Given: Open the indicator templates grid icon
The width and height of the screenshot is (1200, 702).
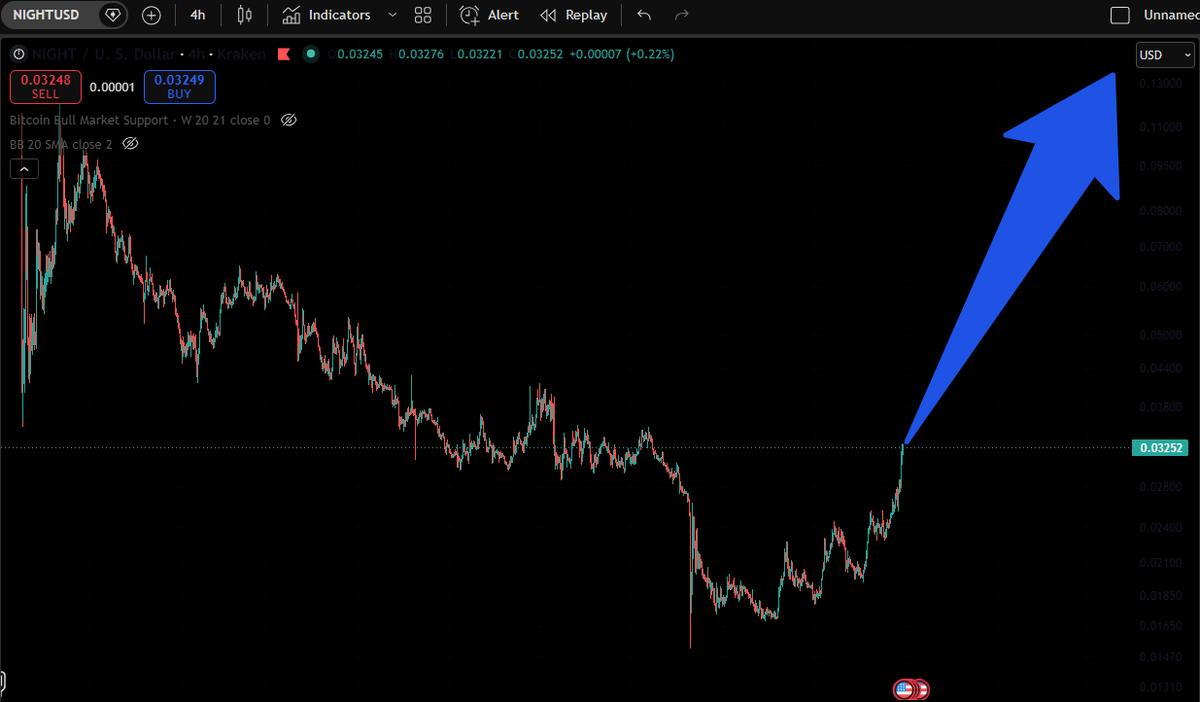Looking at the screenshot, I should pyautogui.click(x=423, y=15).
